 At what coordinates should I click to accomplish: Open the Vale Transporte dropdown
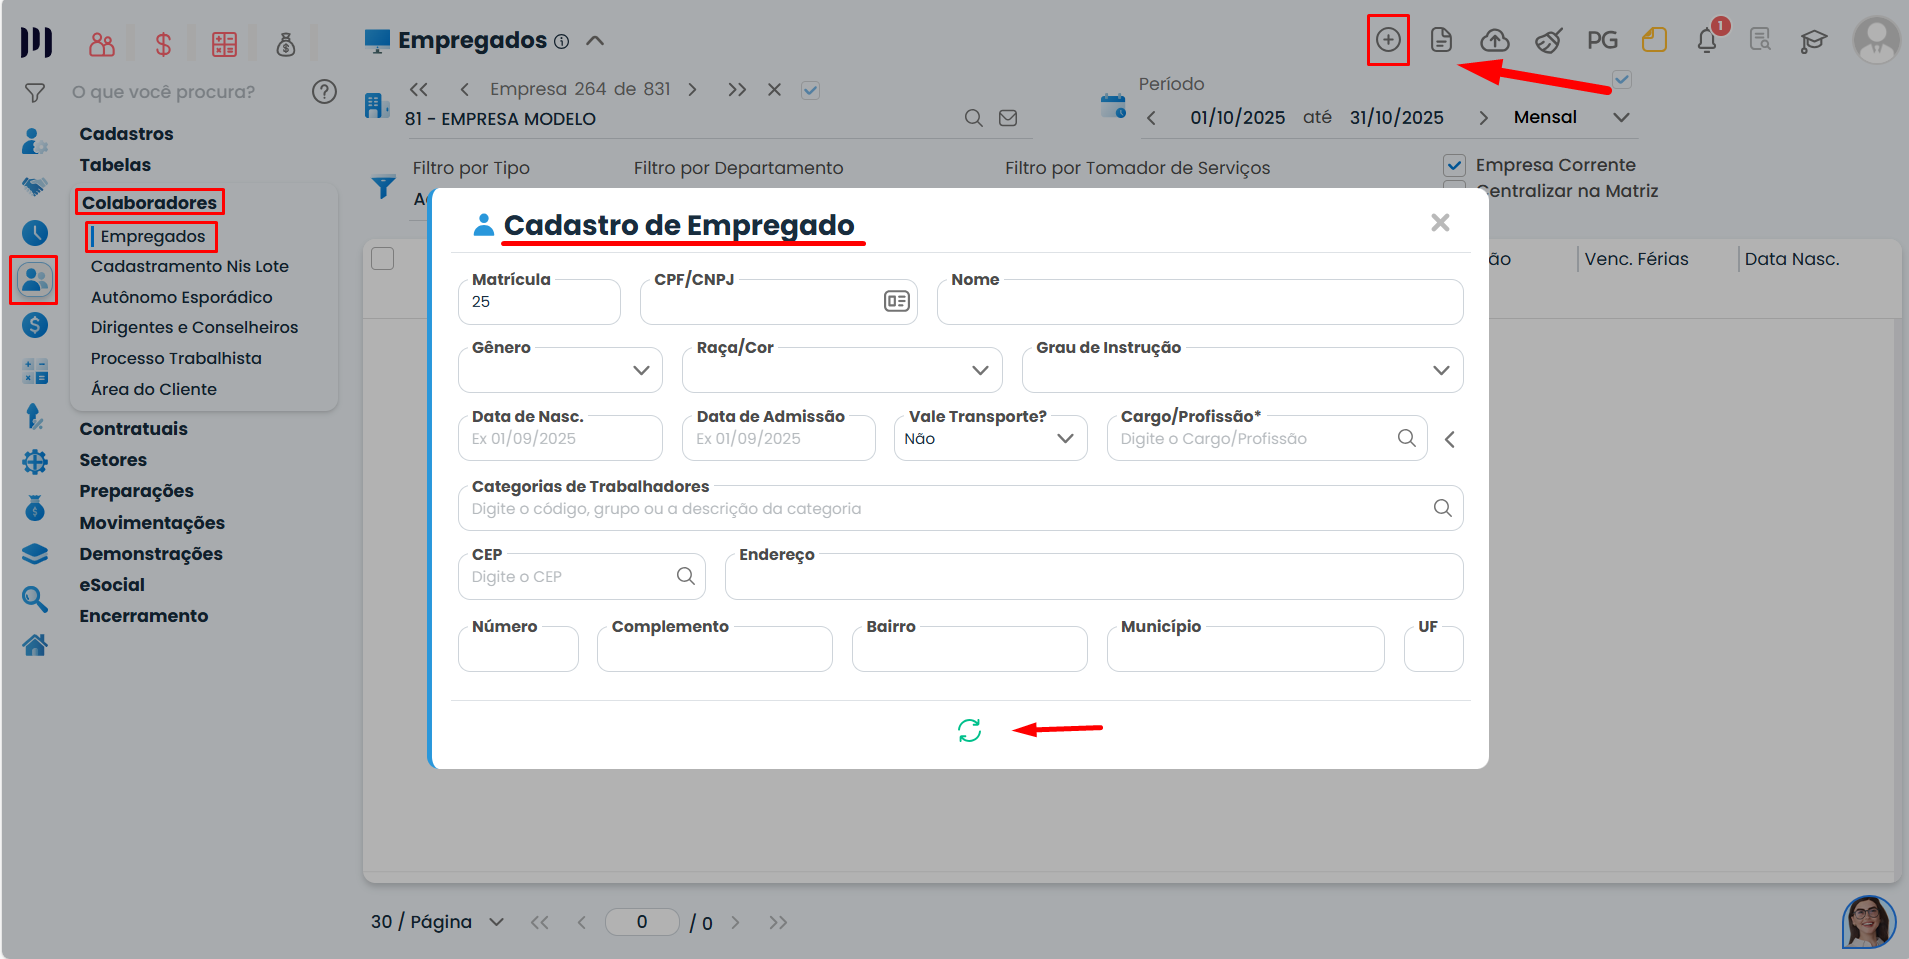[x=1065, y=439]
